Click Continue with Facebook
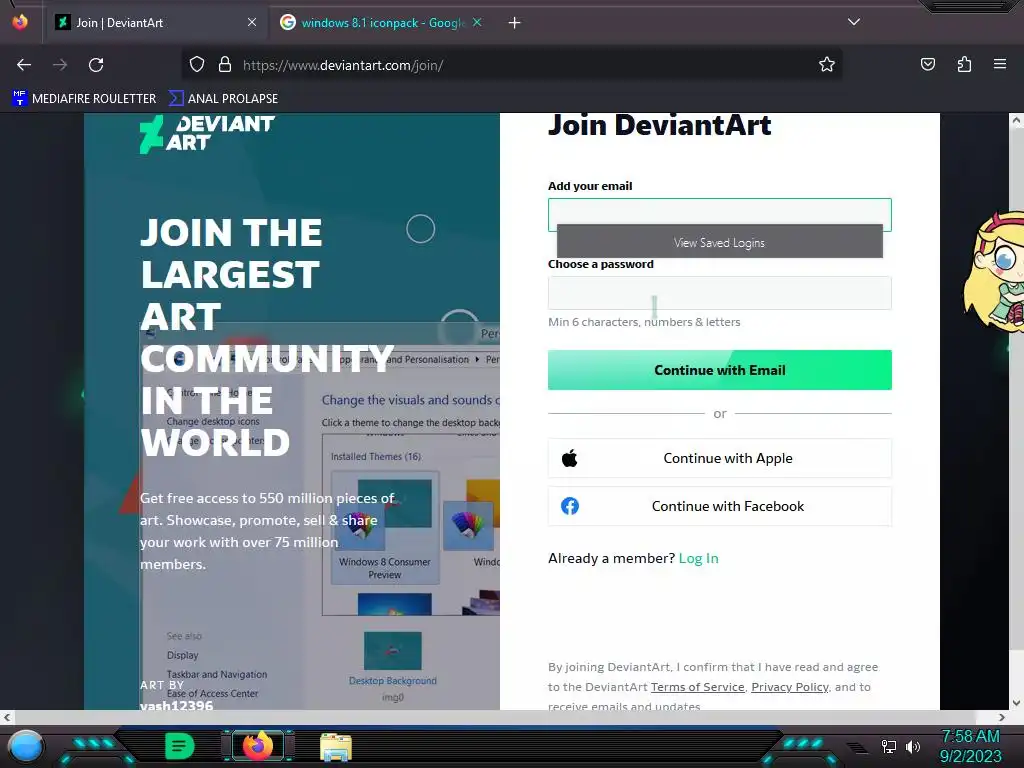 point(720,506)
